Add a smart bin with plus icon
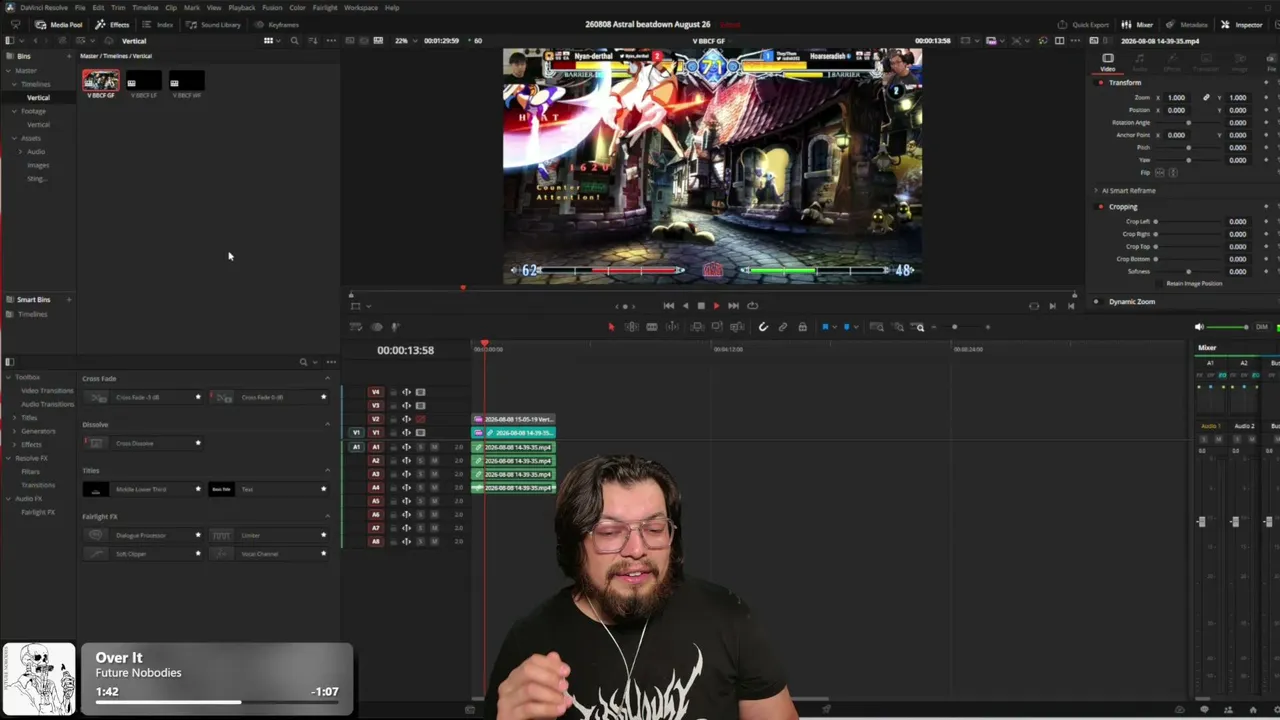The height and width of the screenshot is (720, 1280). (69, 300)
